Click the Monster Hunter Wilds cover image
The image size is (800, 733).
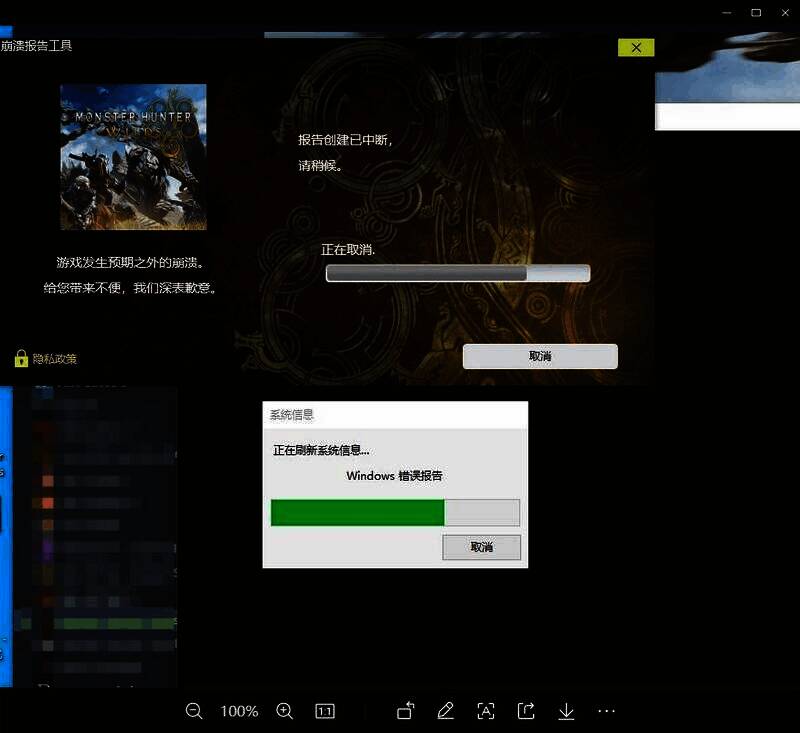[x=133, y=157]
